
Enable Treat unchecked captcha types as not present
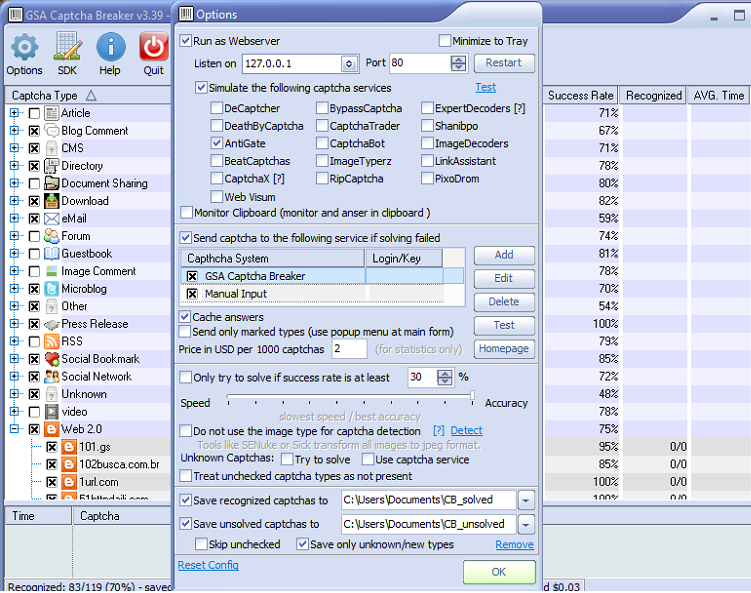[185, 476]
